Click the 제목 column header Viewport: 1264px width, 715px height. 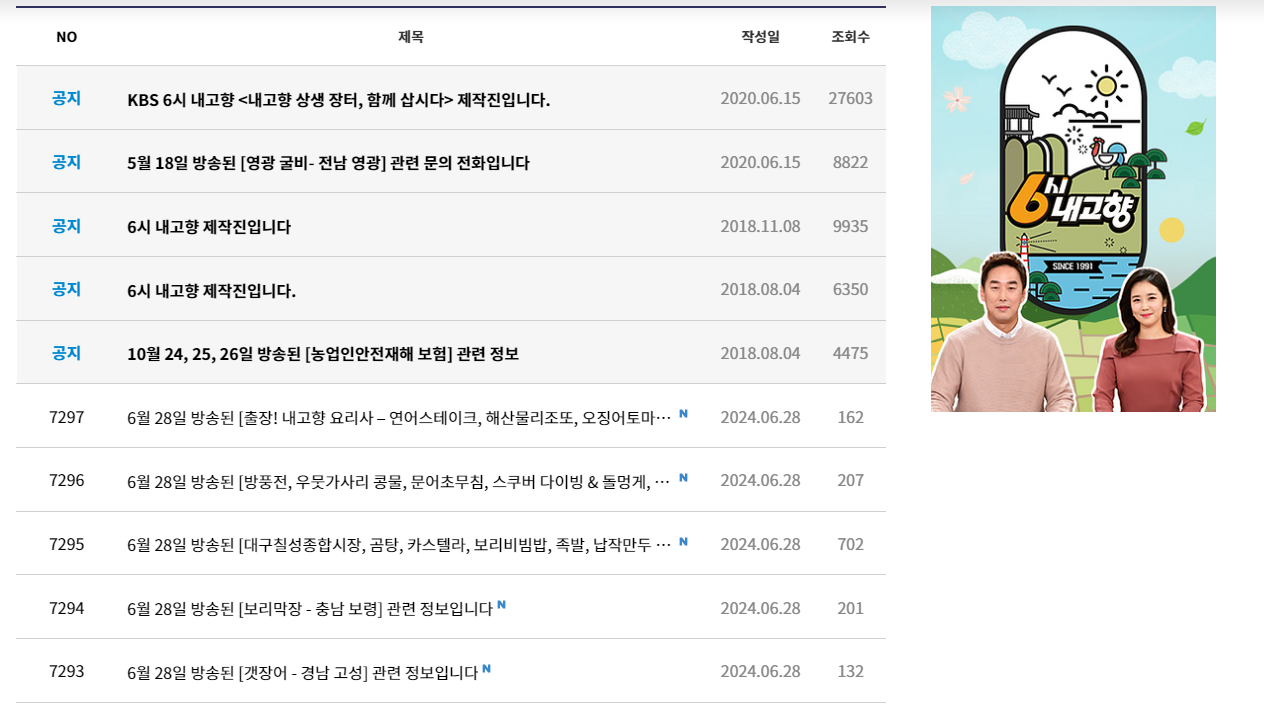pyautogui.click(x=411, y=37)
